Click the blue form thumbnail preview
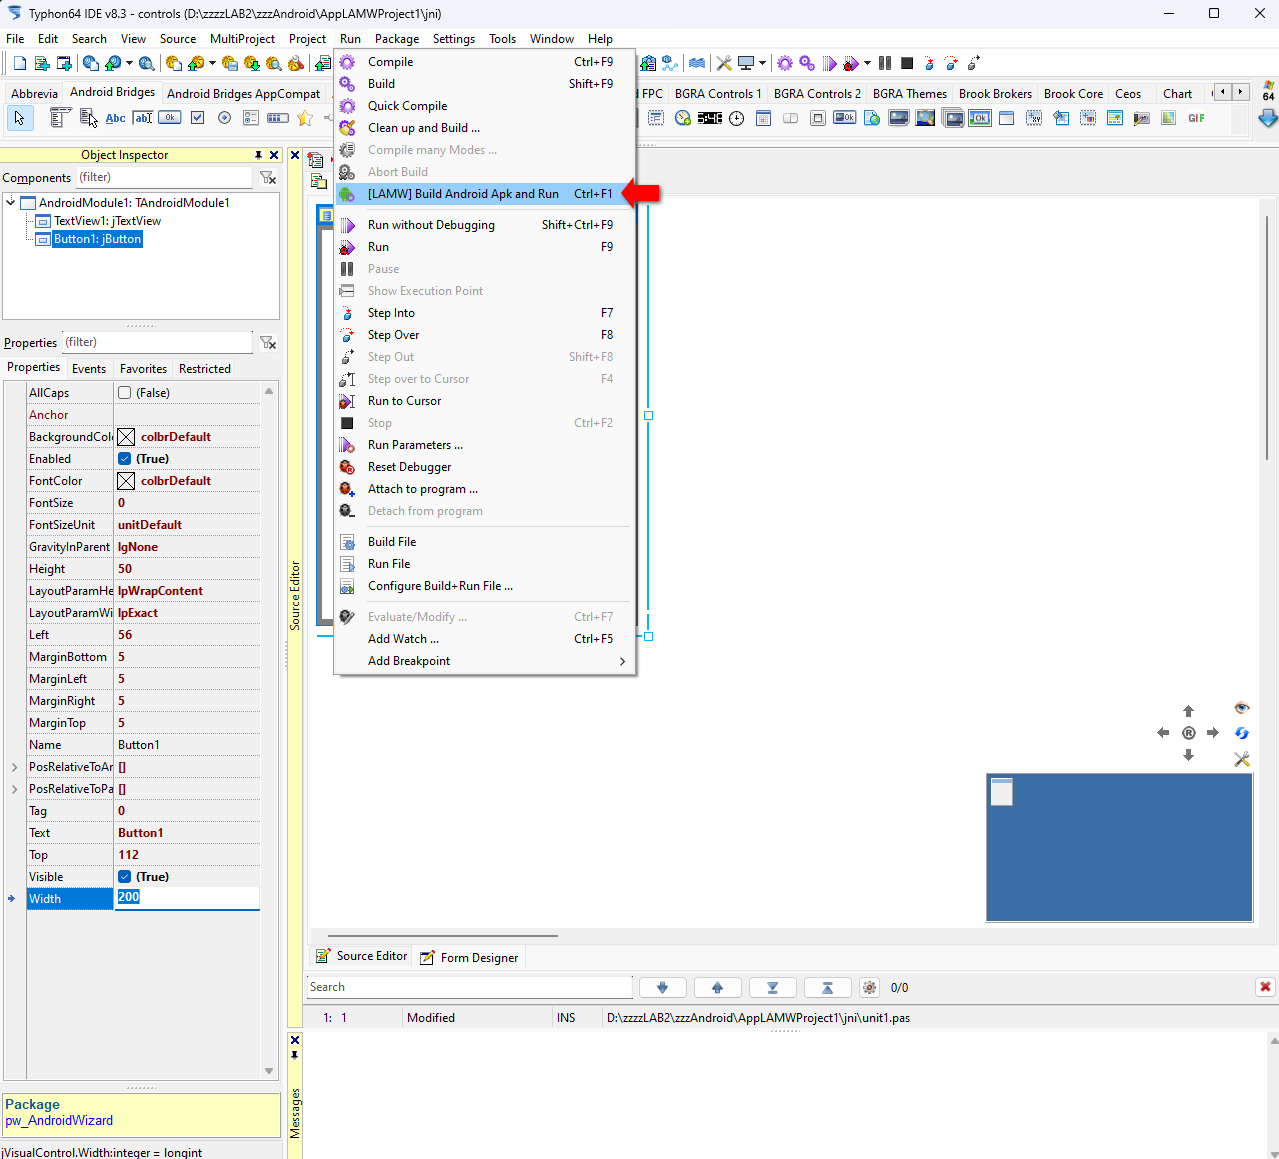The width and height of the screenshot is (1279, 1159). 1119,847
